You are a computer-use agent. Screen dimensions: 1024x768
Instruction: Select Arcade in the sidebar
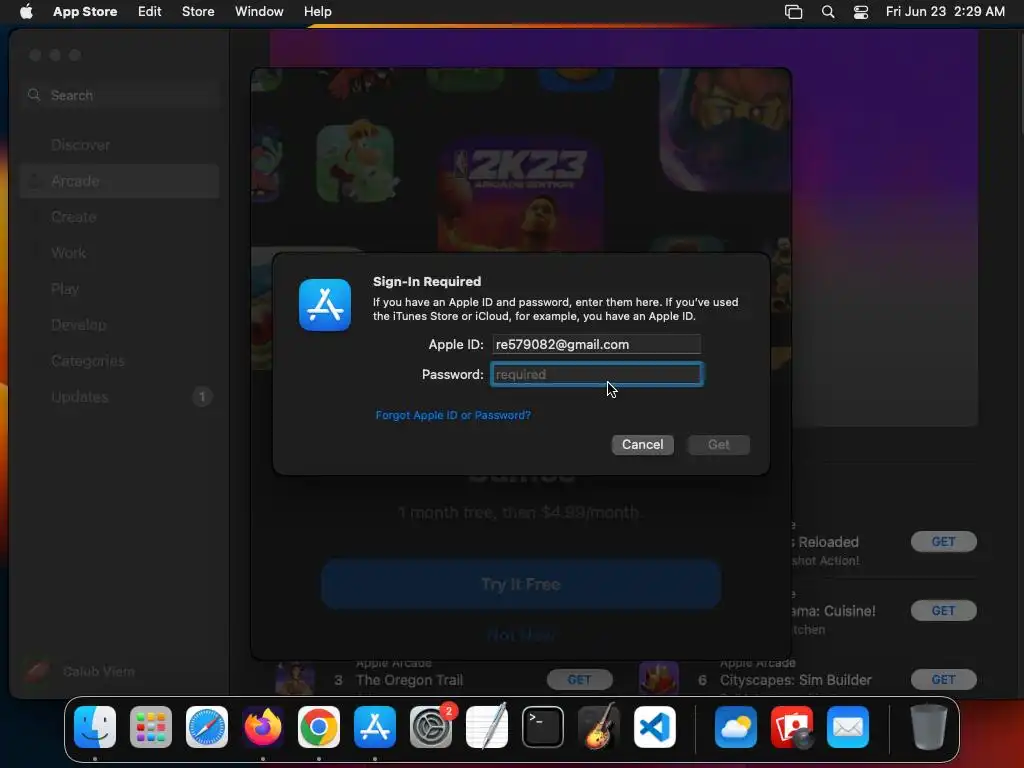[x=120, y=181]
